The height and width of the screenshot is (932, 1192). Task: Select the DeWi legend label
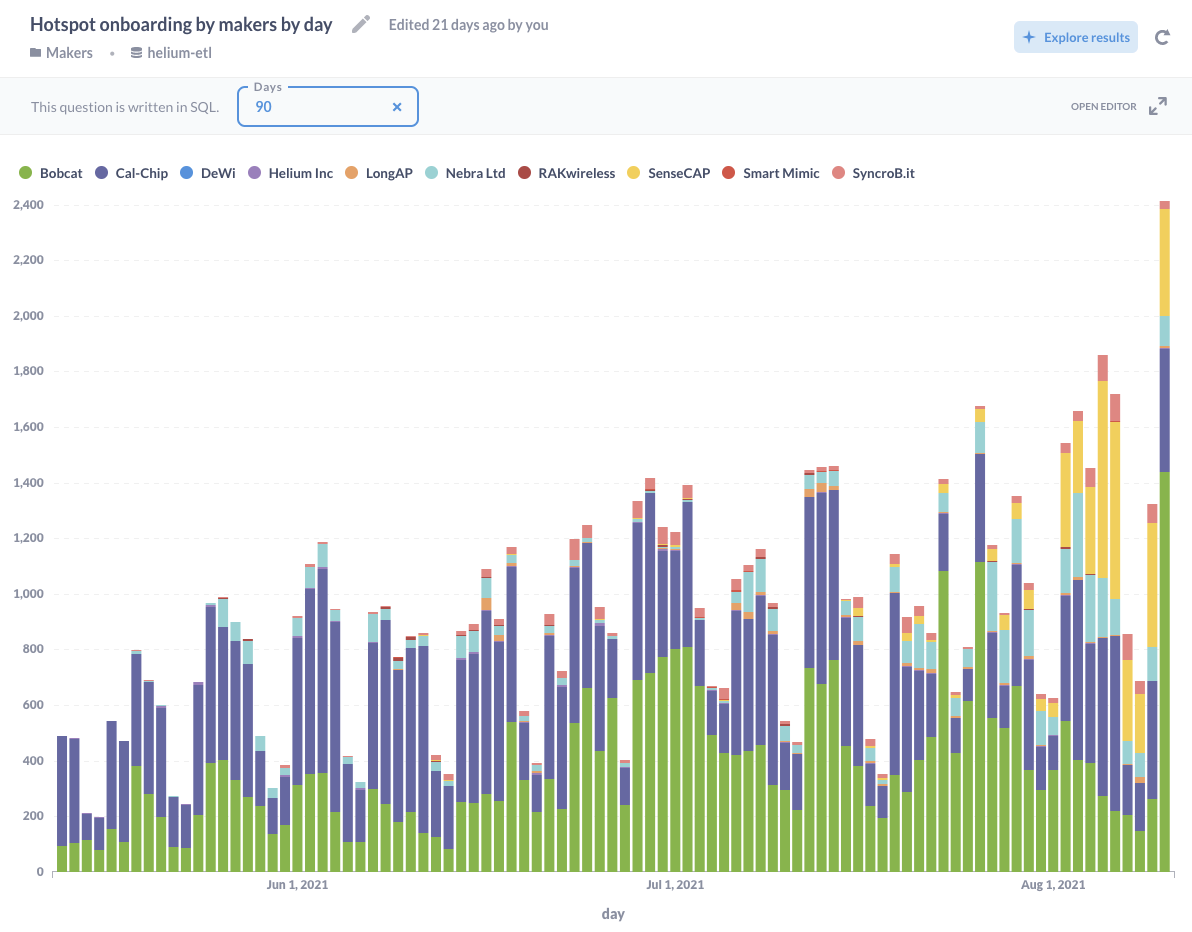(x=218, y=173)
